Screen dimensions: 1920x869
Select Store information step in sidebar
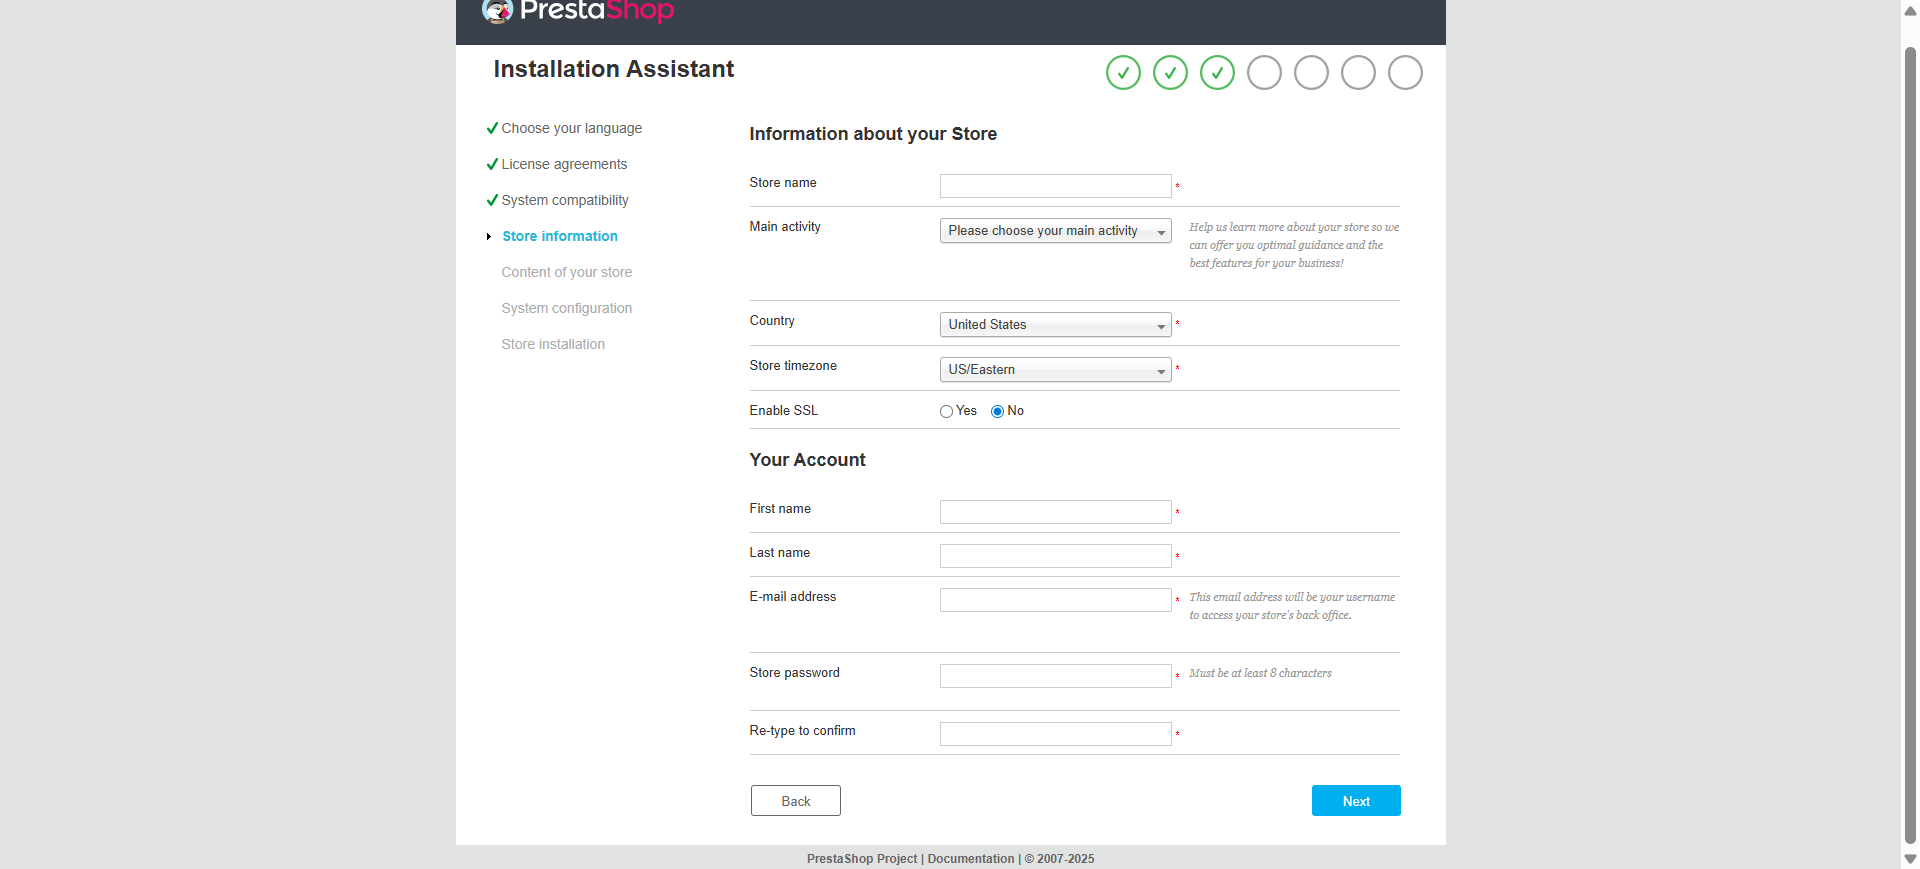[x=560, y=236]
